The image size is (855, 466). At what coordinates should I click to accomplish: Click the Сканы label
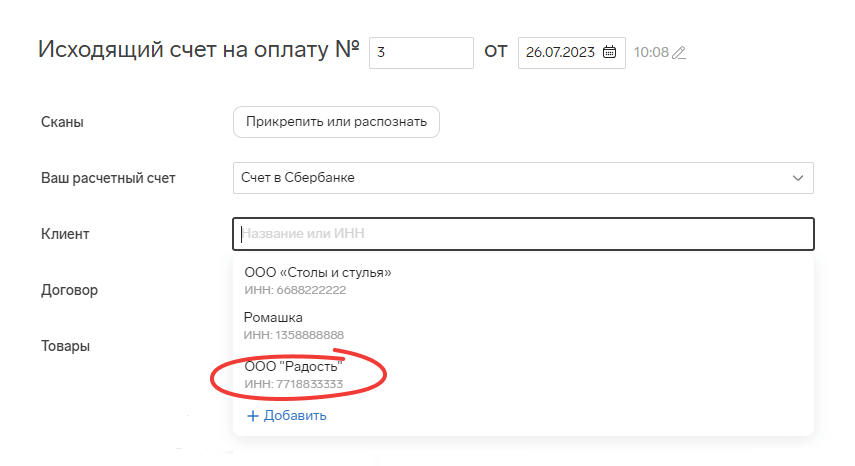62,122
